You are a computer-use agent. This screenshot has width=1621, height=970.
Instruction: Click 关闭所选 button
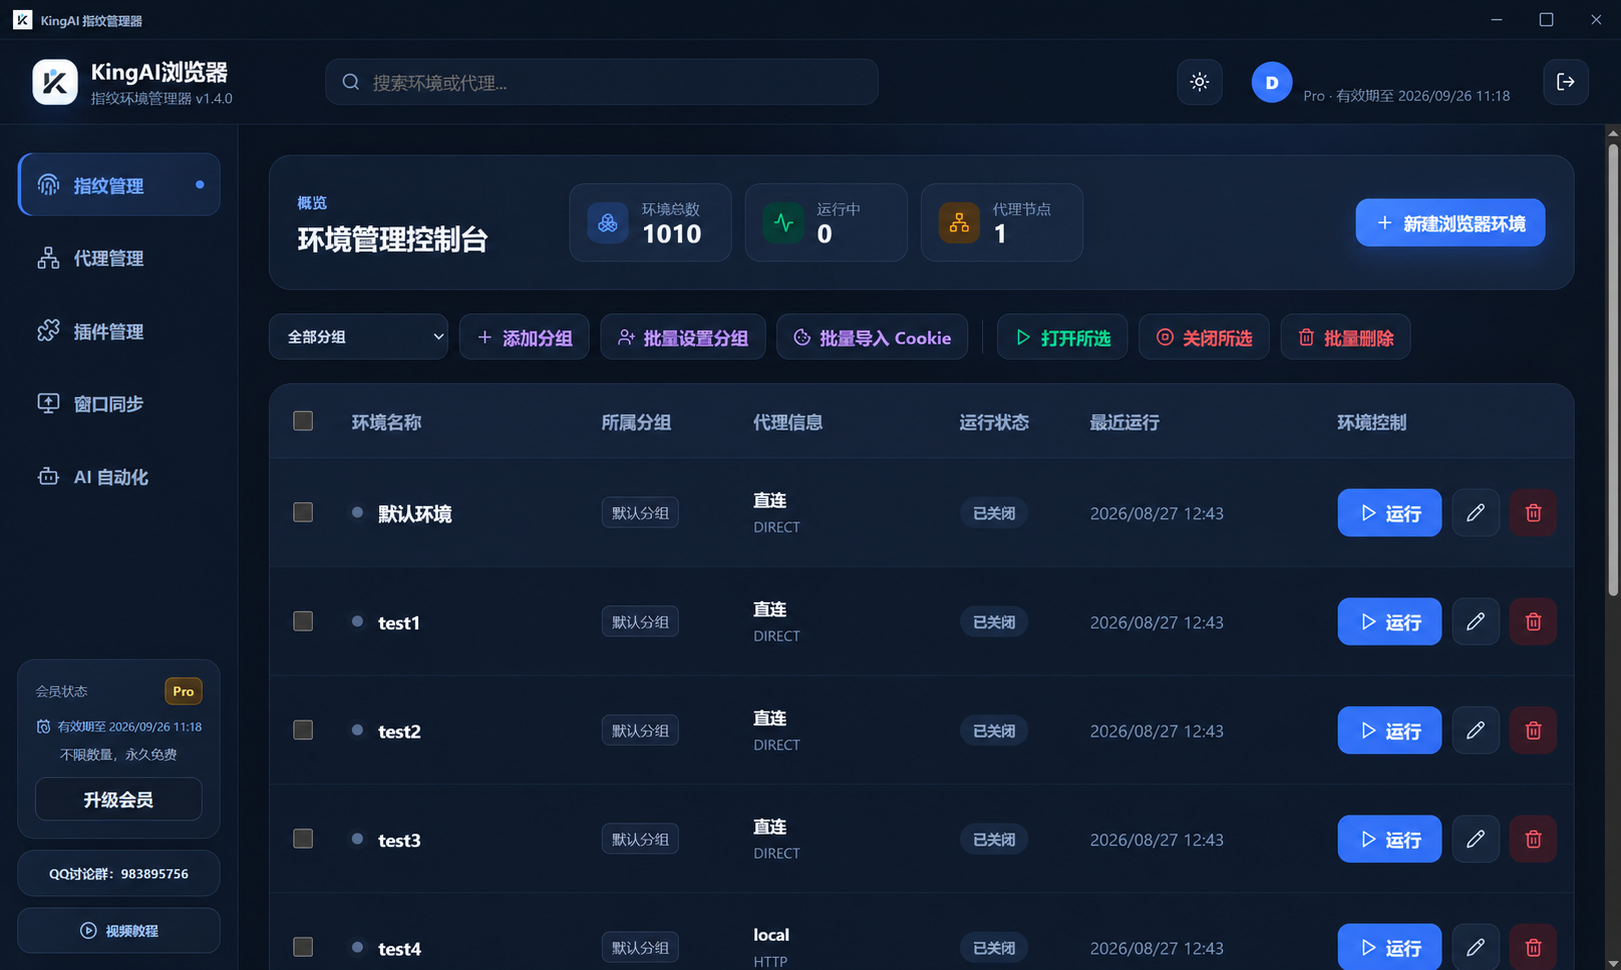tap(1204, 337)
